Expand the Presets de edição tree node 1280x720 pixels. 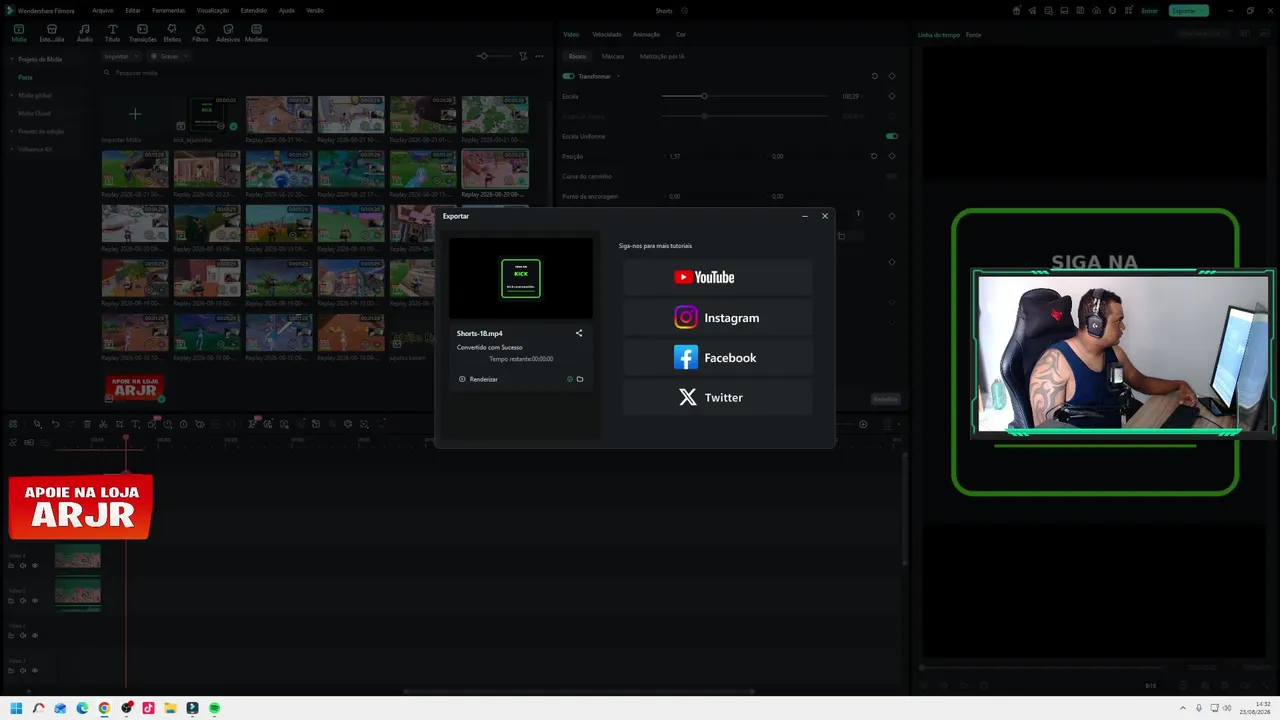click(12, 131)
